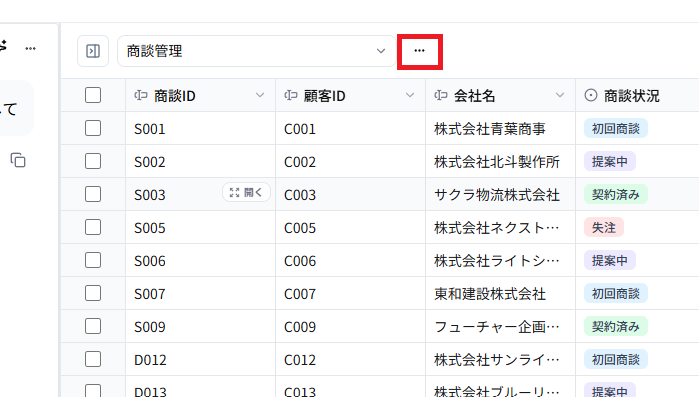The image size is (699, 397).
Task: Click the 初回商談 tag in D012 row
Action: [x=616, y=359]
